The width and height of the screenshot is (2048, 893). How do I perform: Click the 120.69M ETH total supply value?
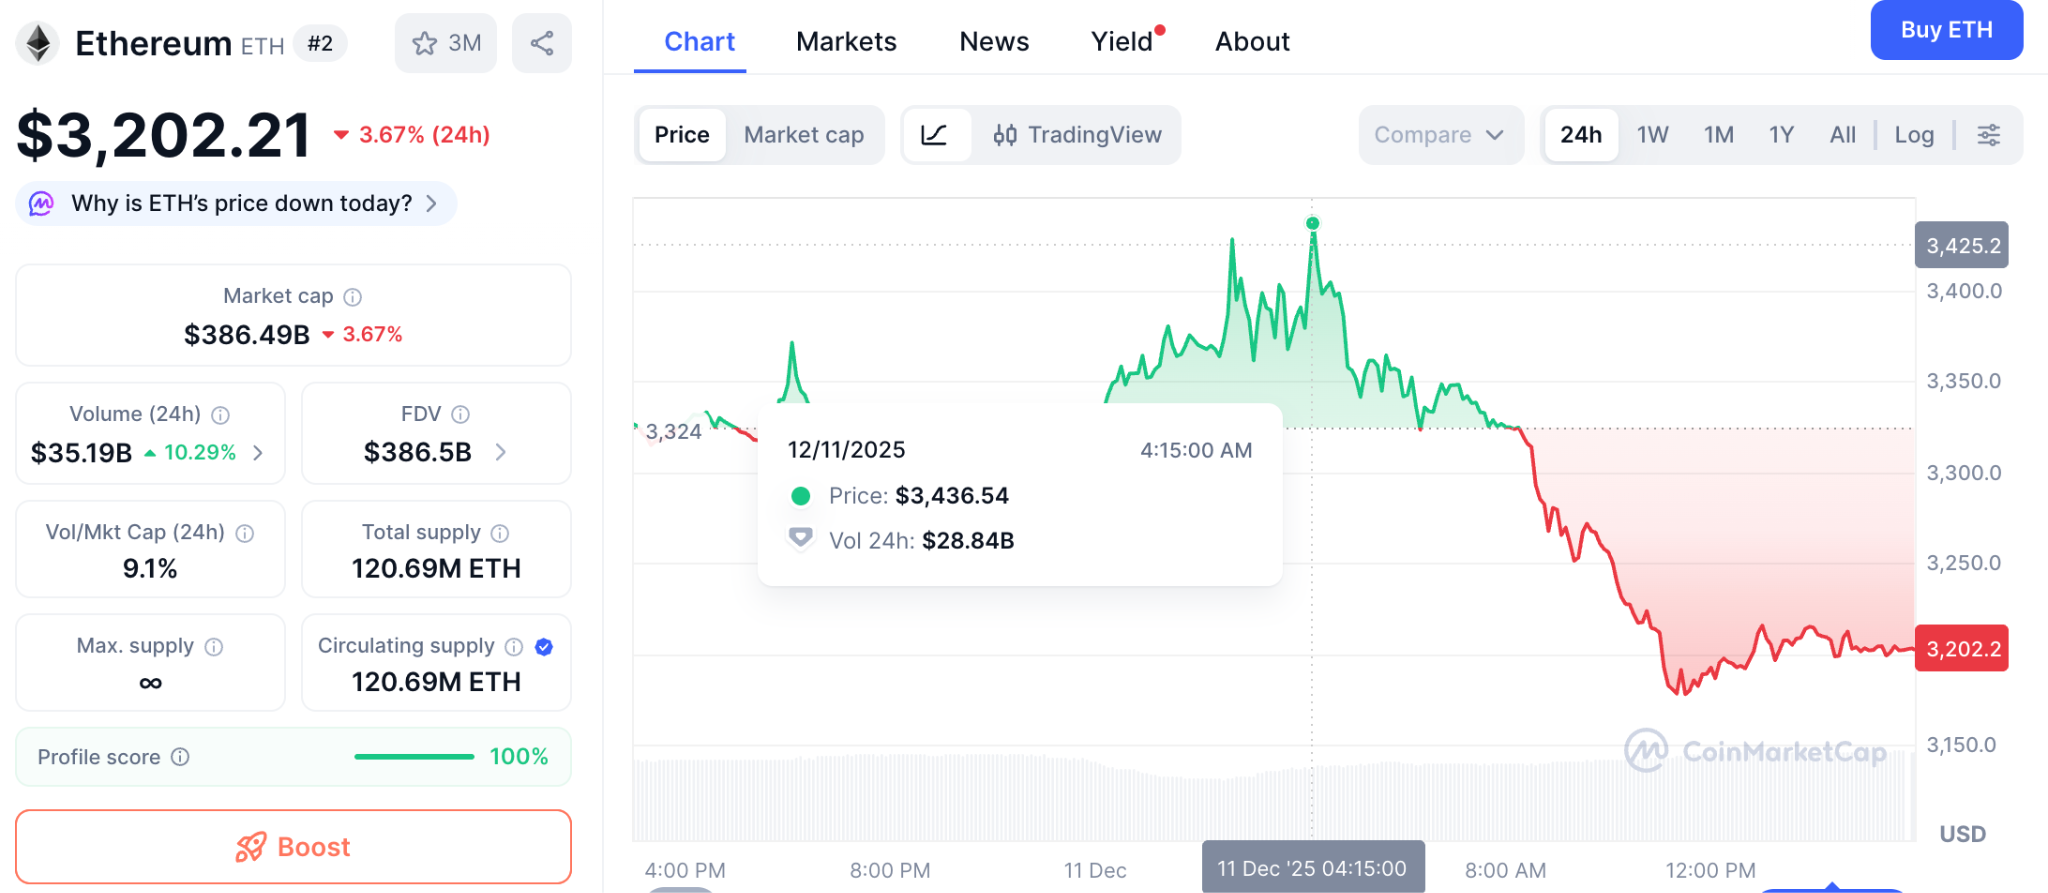tap(436, 569)
